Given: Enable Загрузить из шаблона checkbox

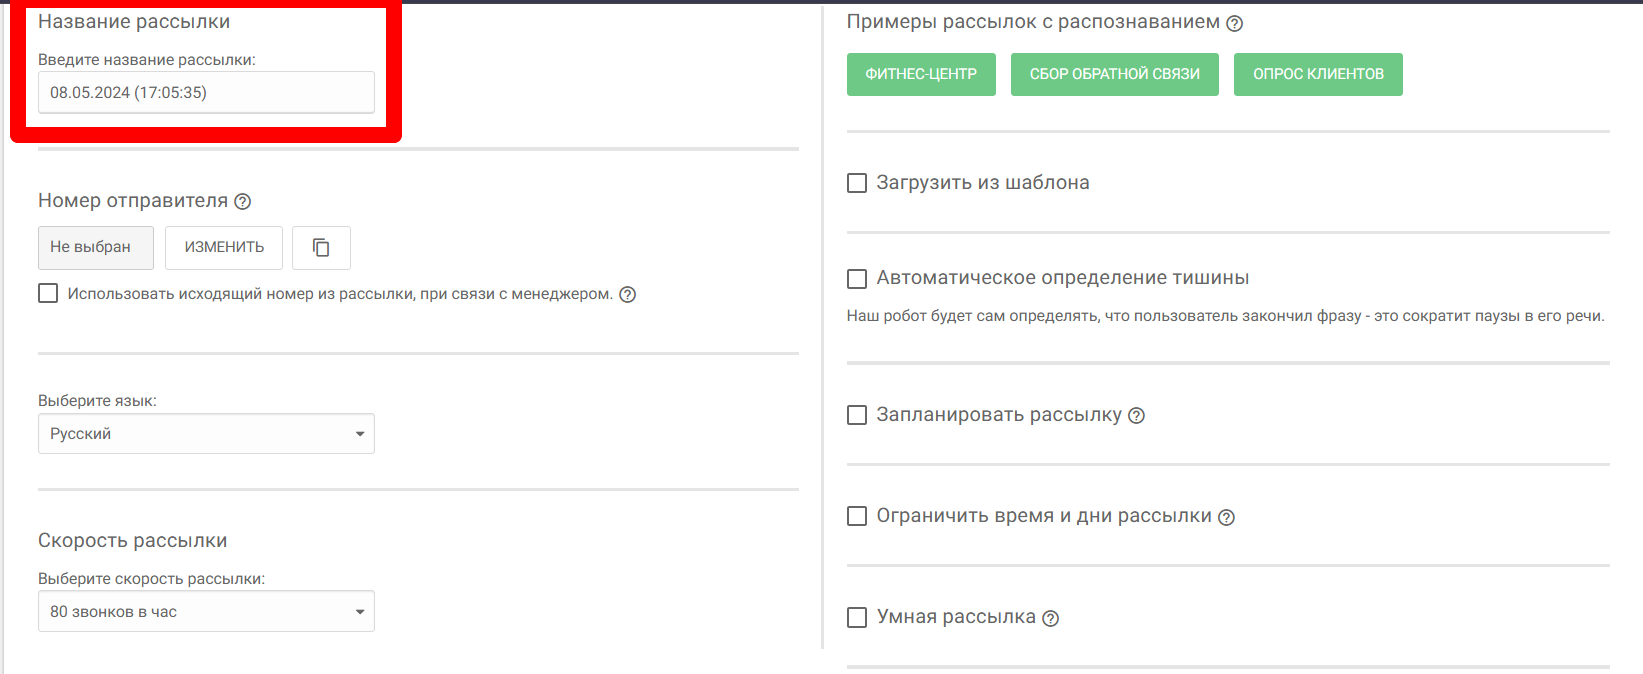Looking at the screenshot, I should click(x=857, y=183).
